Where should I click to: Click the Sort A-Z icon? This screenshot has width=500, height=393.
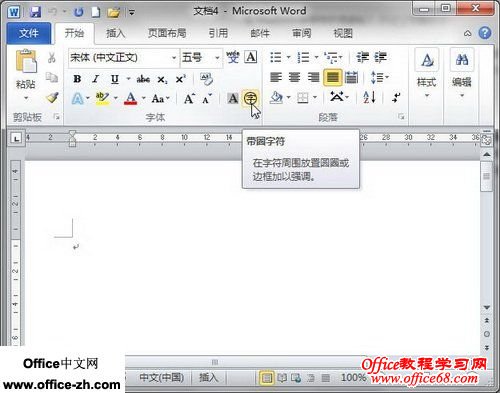pos(369,97)
